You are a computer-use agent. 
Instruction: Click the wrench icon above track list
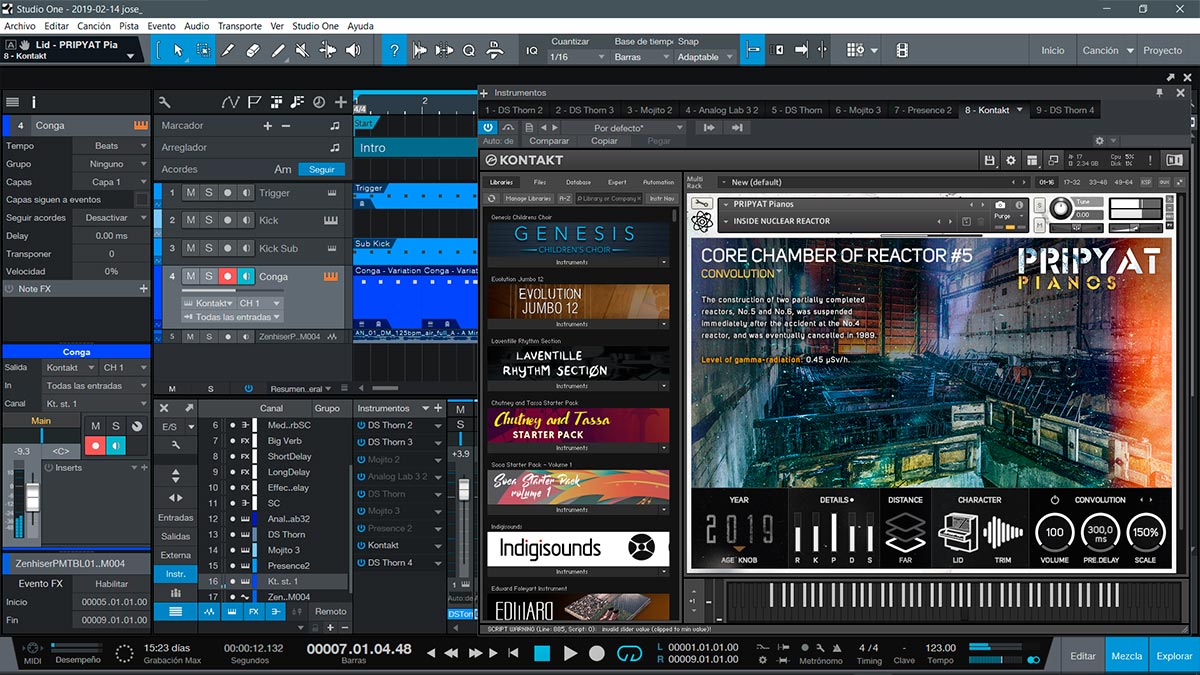coord(165,102)
